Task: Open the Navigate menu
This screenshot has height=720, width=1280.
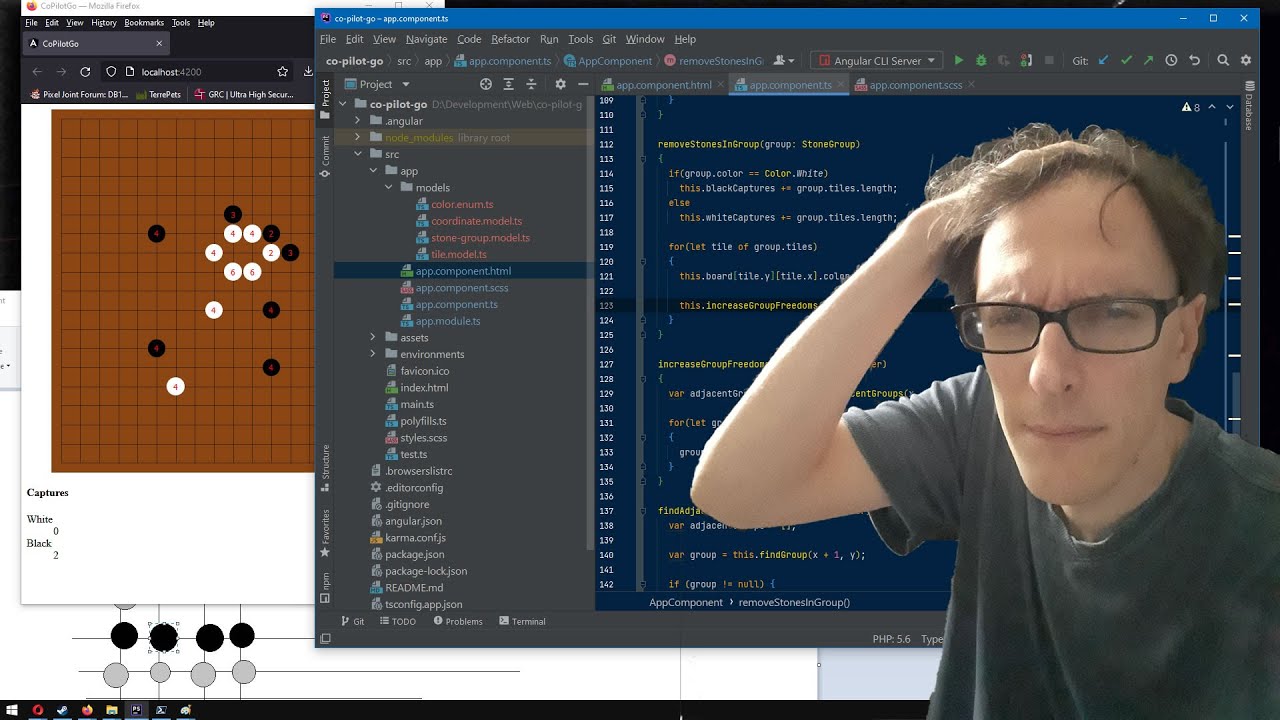Action: click(x=426, y=39)
